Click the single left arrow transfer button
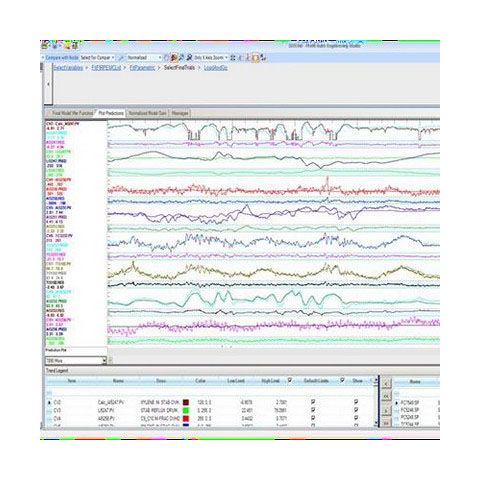This screenshot has width=480, height=480. pos(386,384)
